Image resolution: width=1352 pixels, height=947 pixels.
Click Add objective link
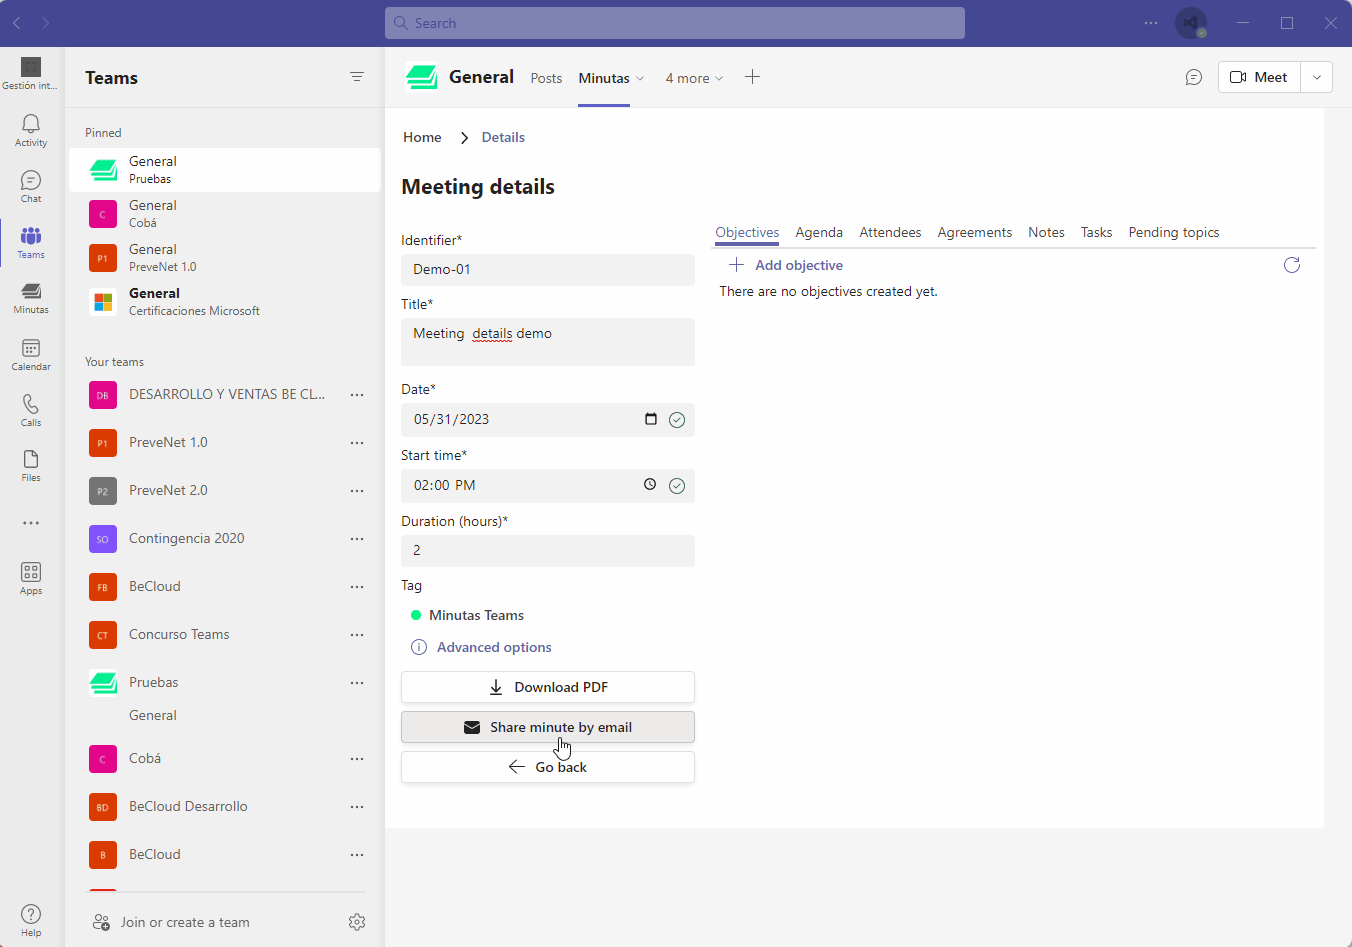point(786,265)
